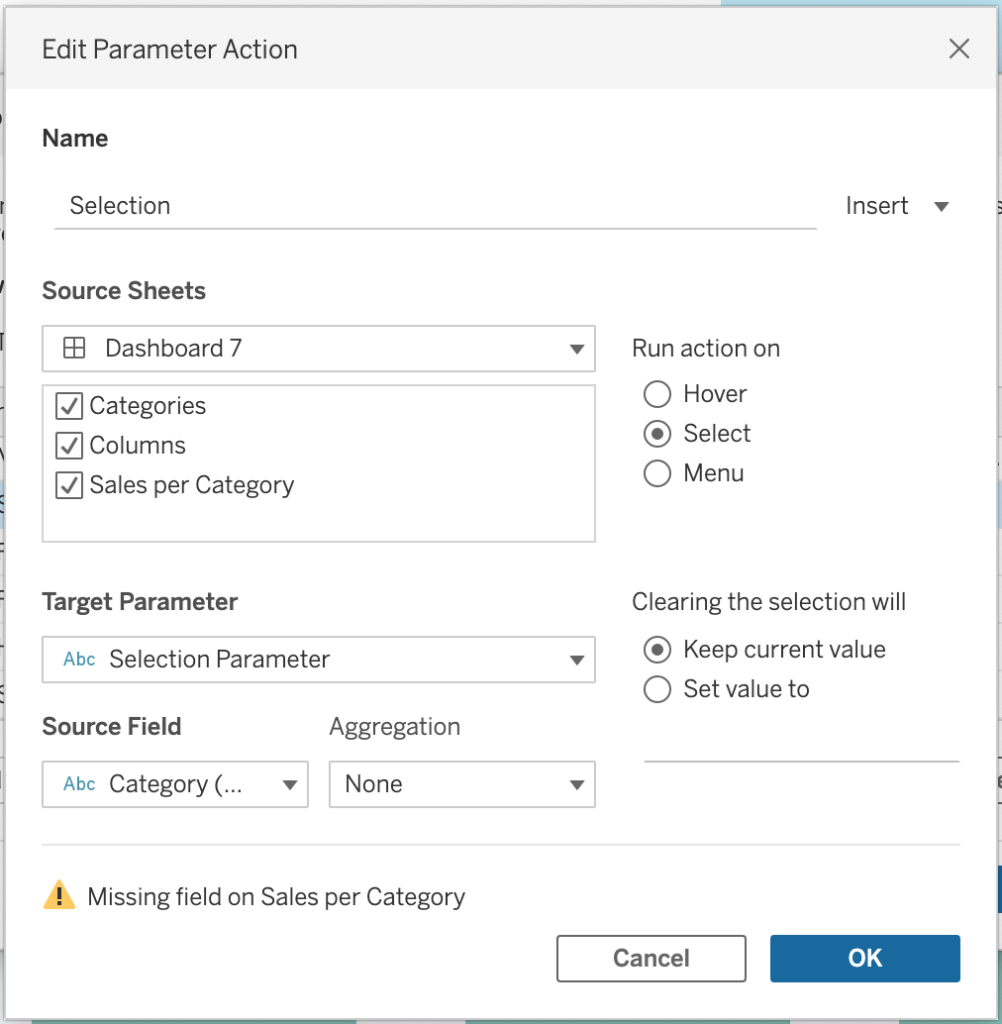1002x1024 pixels.
Task: Expand the Aggregation None dropdown
Action: pos(576,785)
